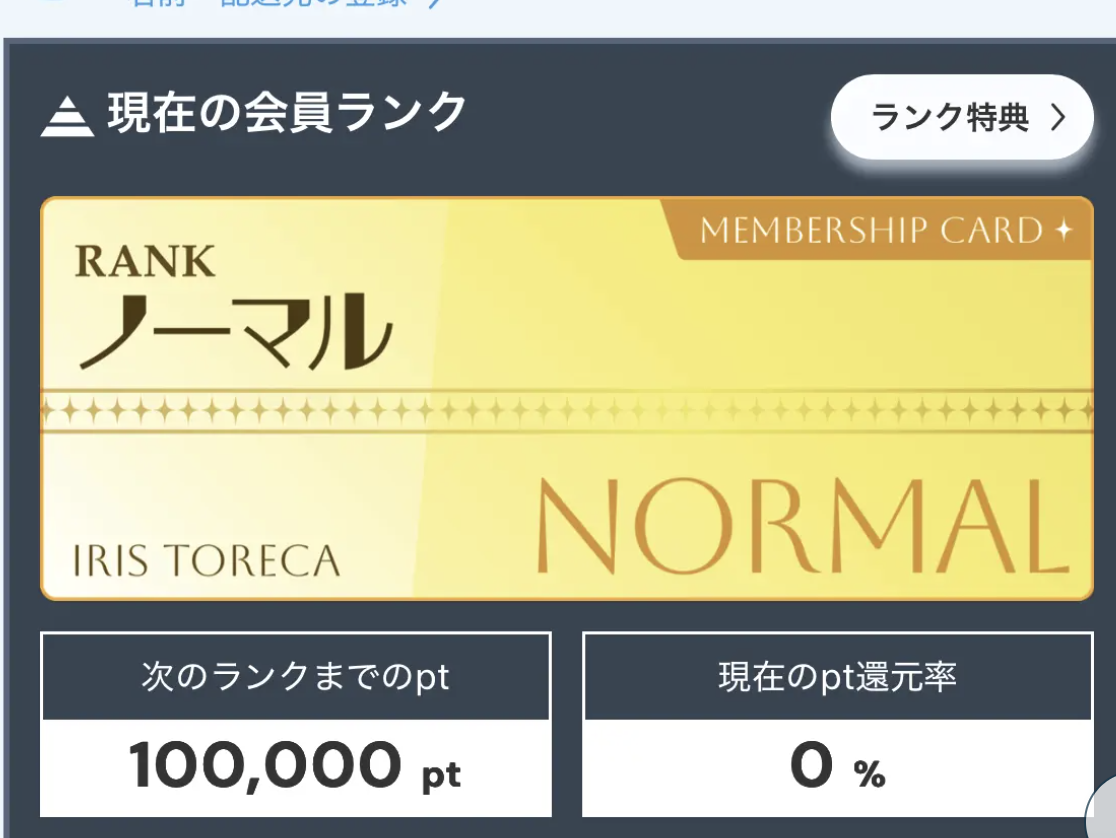The image size is (1116, 838).
Task: Click the star-pattern divider on the card
Action: tap(566, 409)
